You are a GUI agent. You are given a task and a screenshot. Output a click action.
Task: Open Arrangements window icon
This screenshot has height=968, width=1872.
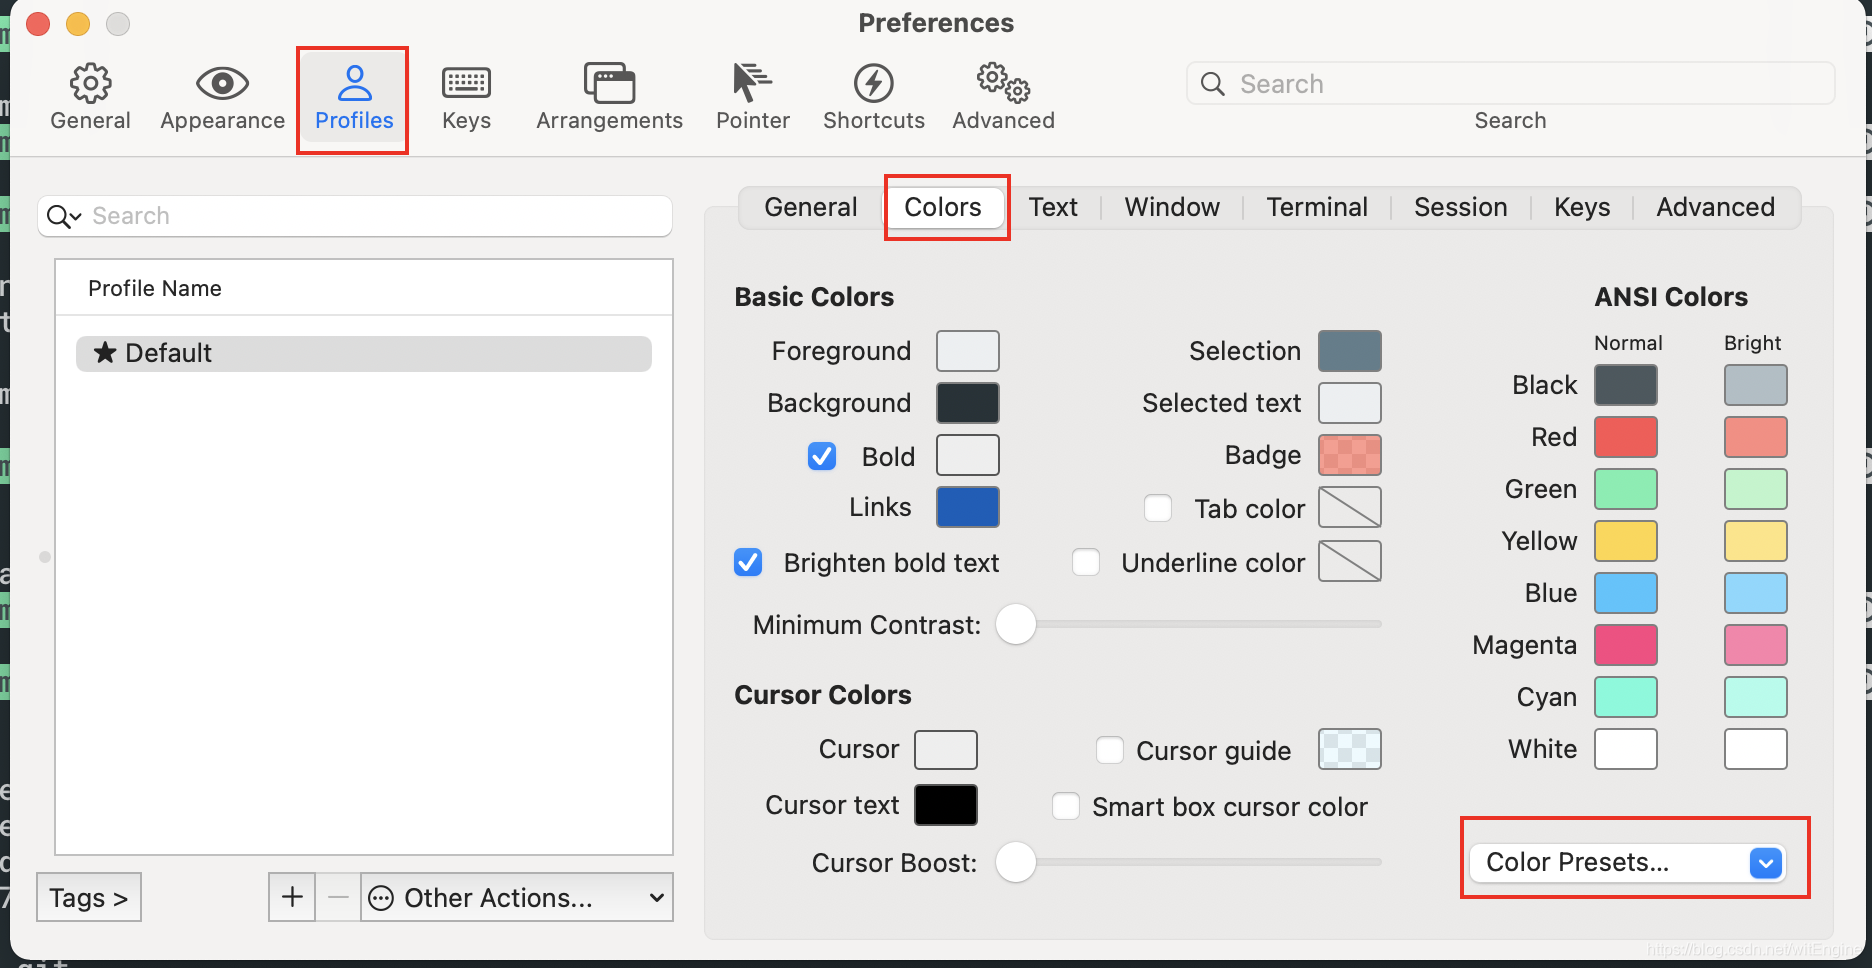[x=609, y=83]
